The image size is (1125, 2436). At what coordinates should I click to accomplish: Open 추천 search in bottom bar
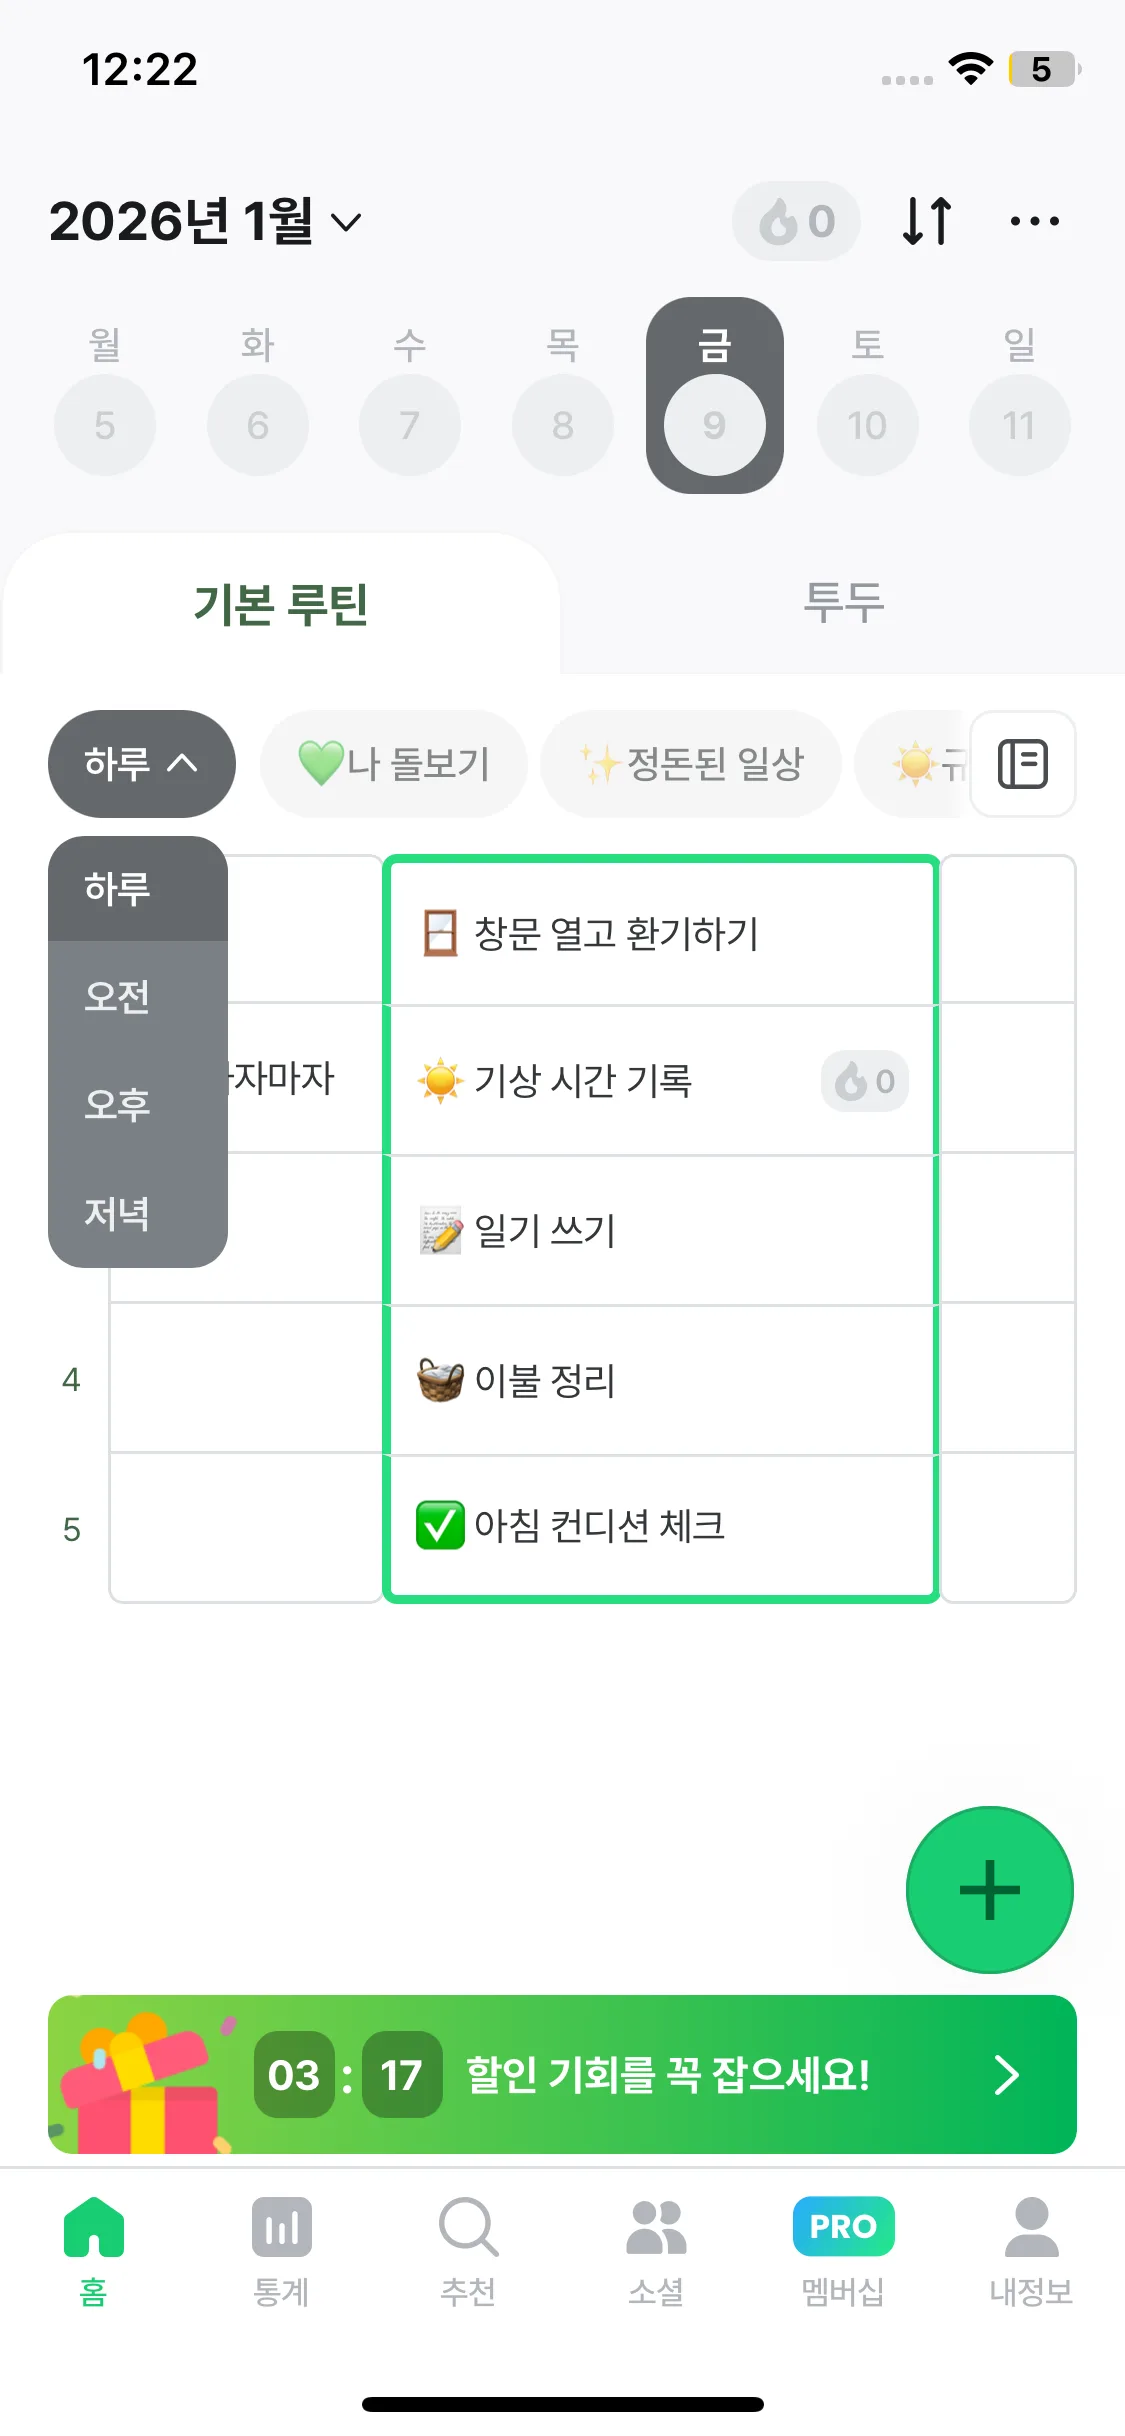pos(468,2249)
